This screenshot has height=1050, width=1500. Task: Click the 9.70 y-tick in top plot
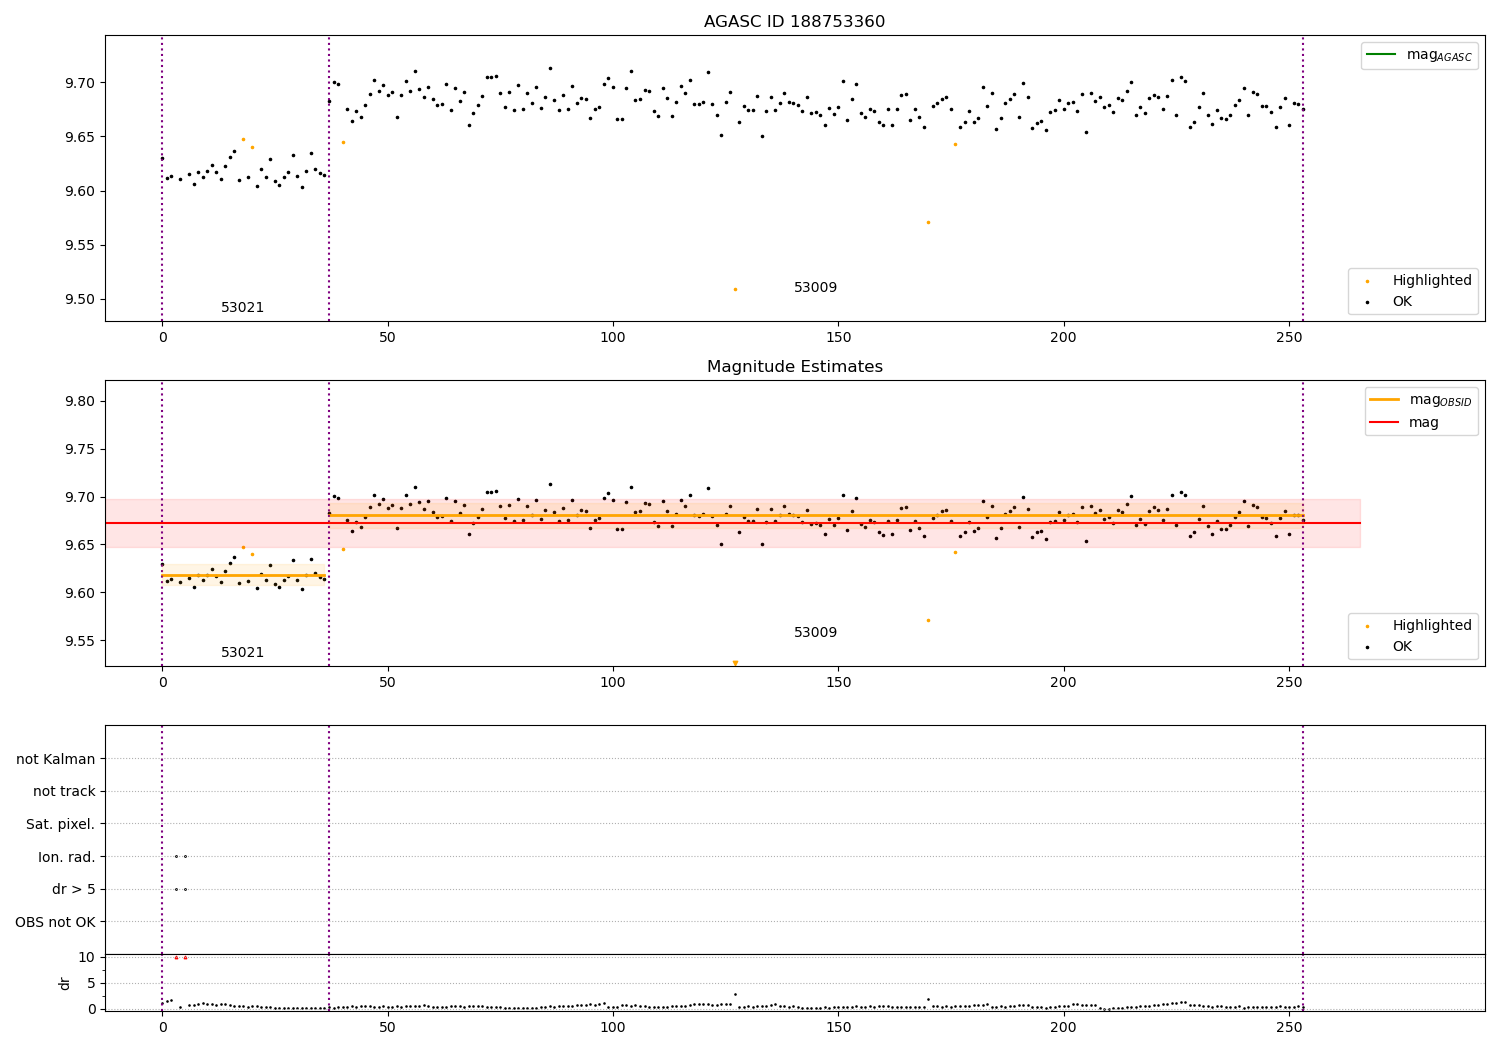(x=79, y=83)
